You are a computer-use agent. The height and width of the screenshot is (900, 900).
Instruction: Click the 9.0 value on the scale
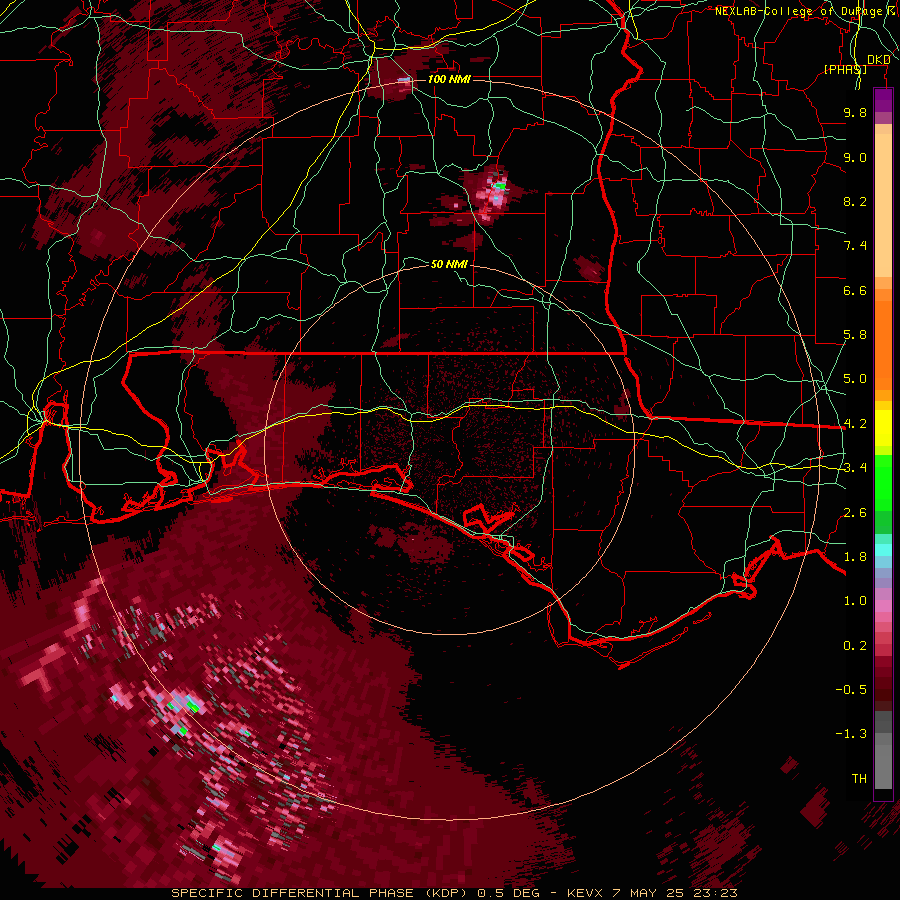[x=855, y=157]
